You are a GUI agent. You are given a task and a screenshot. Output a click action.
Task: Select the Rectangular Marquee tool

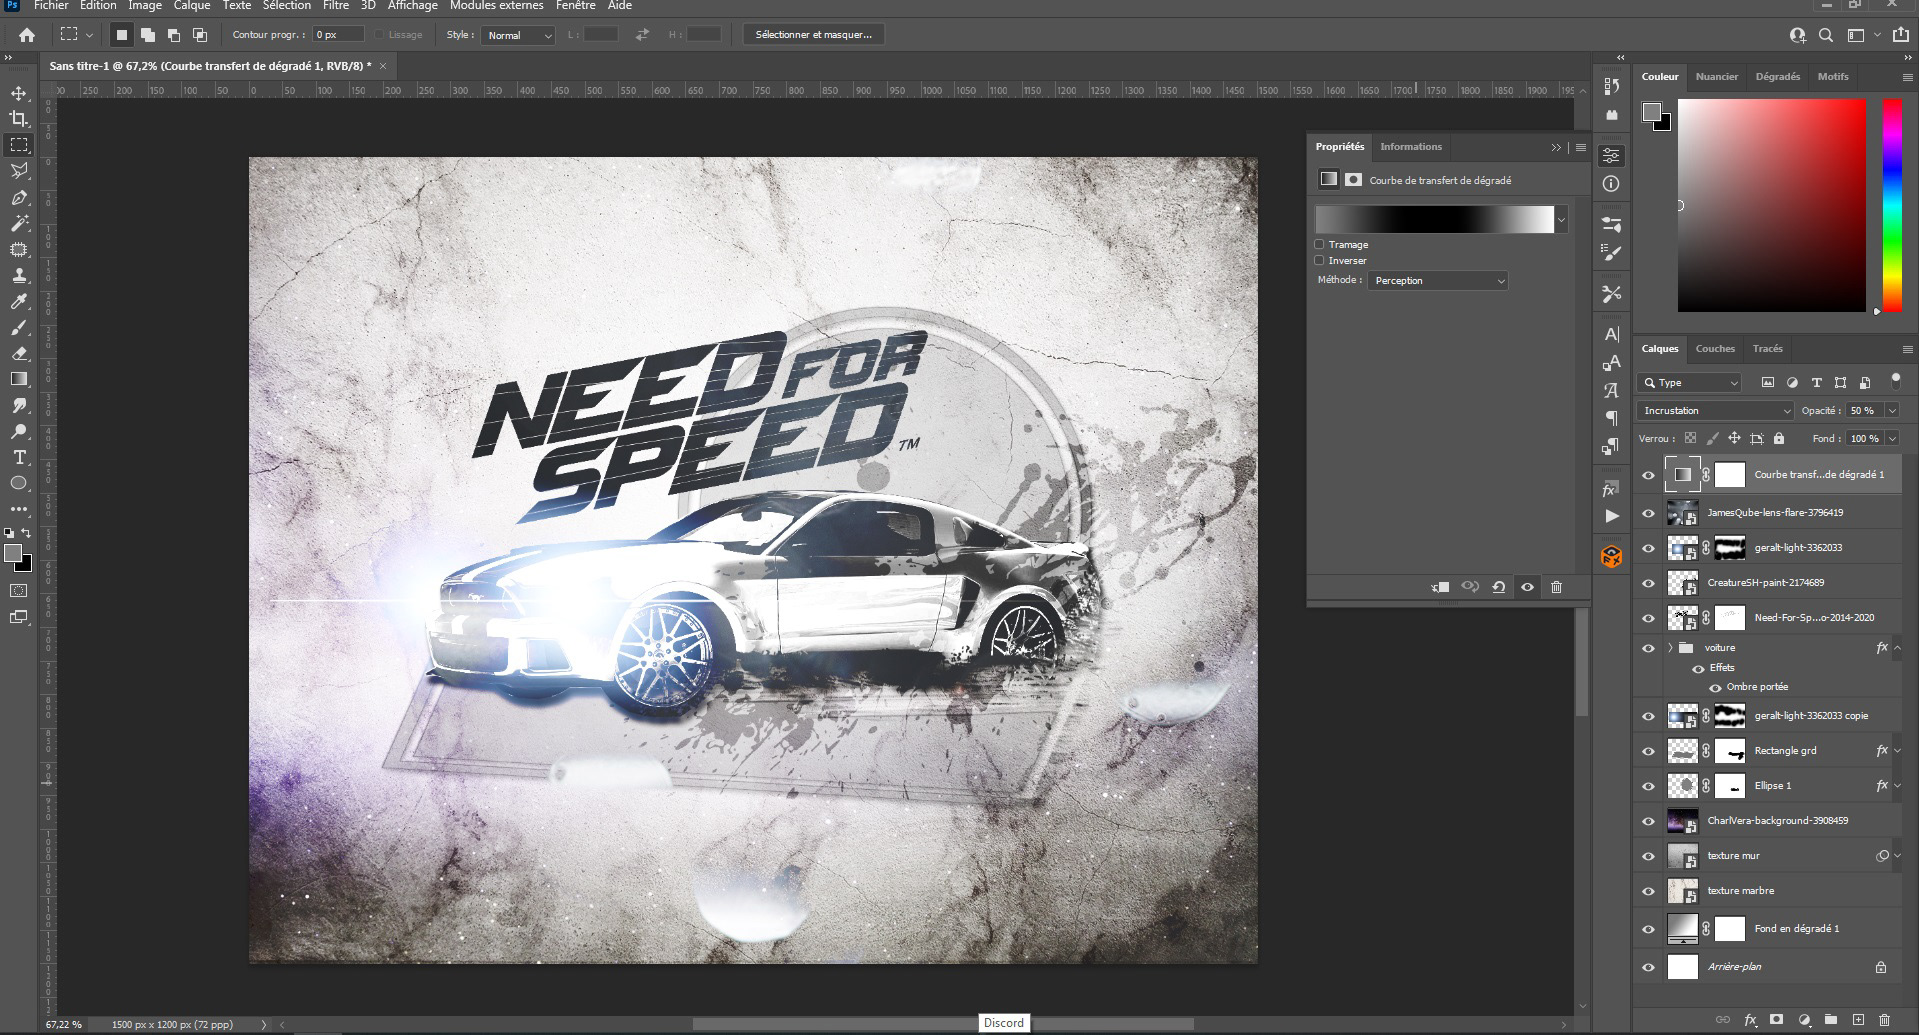19,145
